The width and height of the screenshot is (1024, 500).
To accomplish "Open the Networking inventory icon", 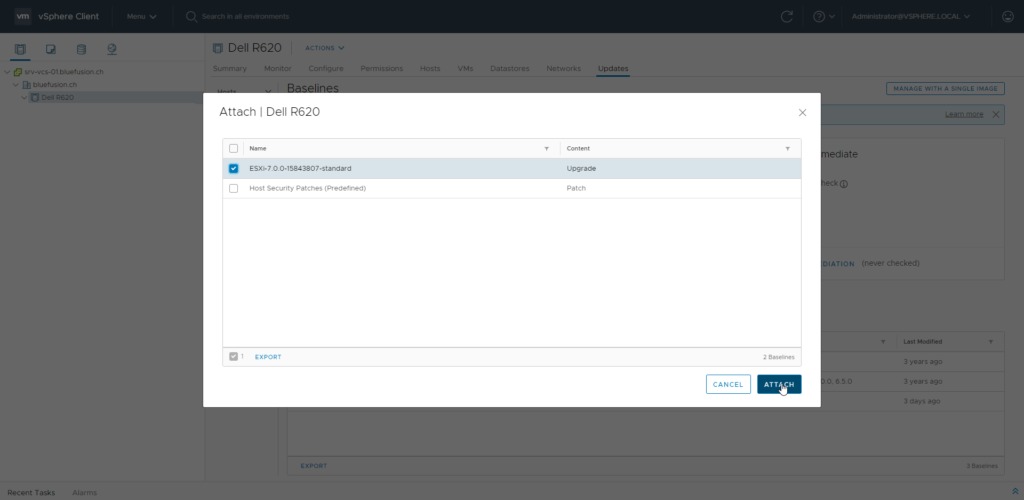I will point(112,49).
